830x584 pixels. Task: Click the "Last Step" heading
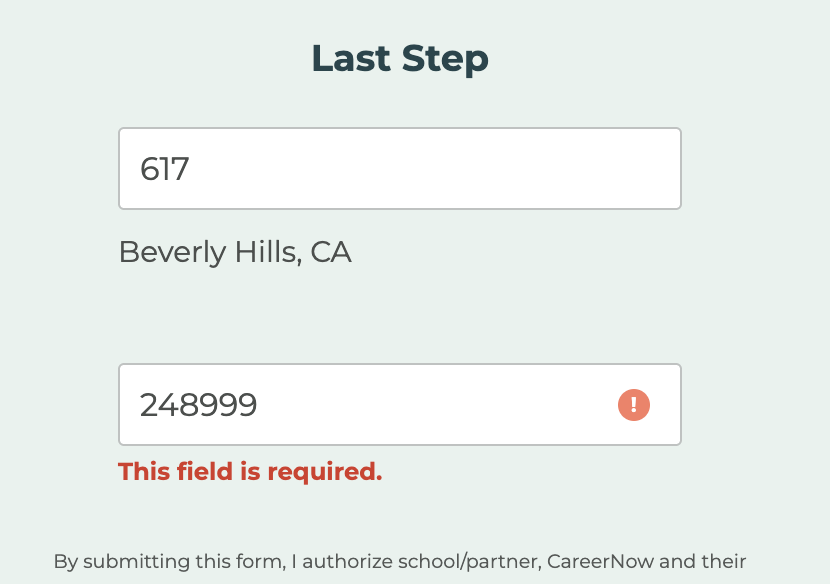pyautogui.click(x=400, y=58)
